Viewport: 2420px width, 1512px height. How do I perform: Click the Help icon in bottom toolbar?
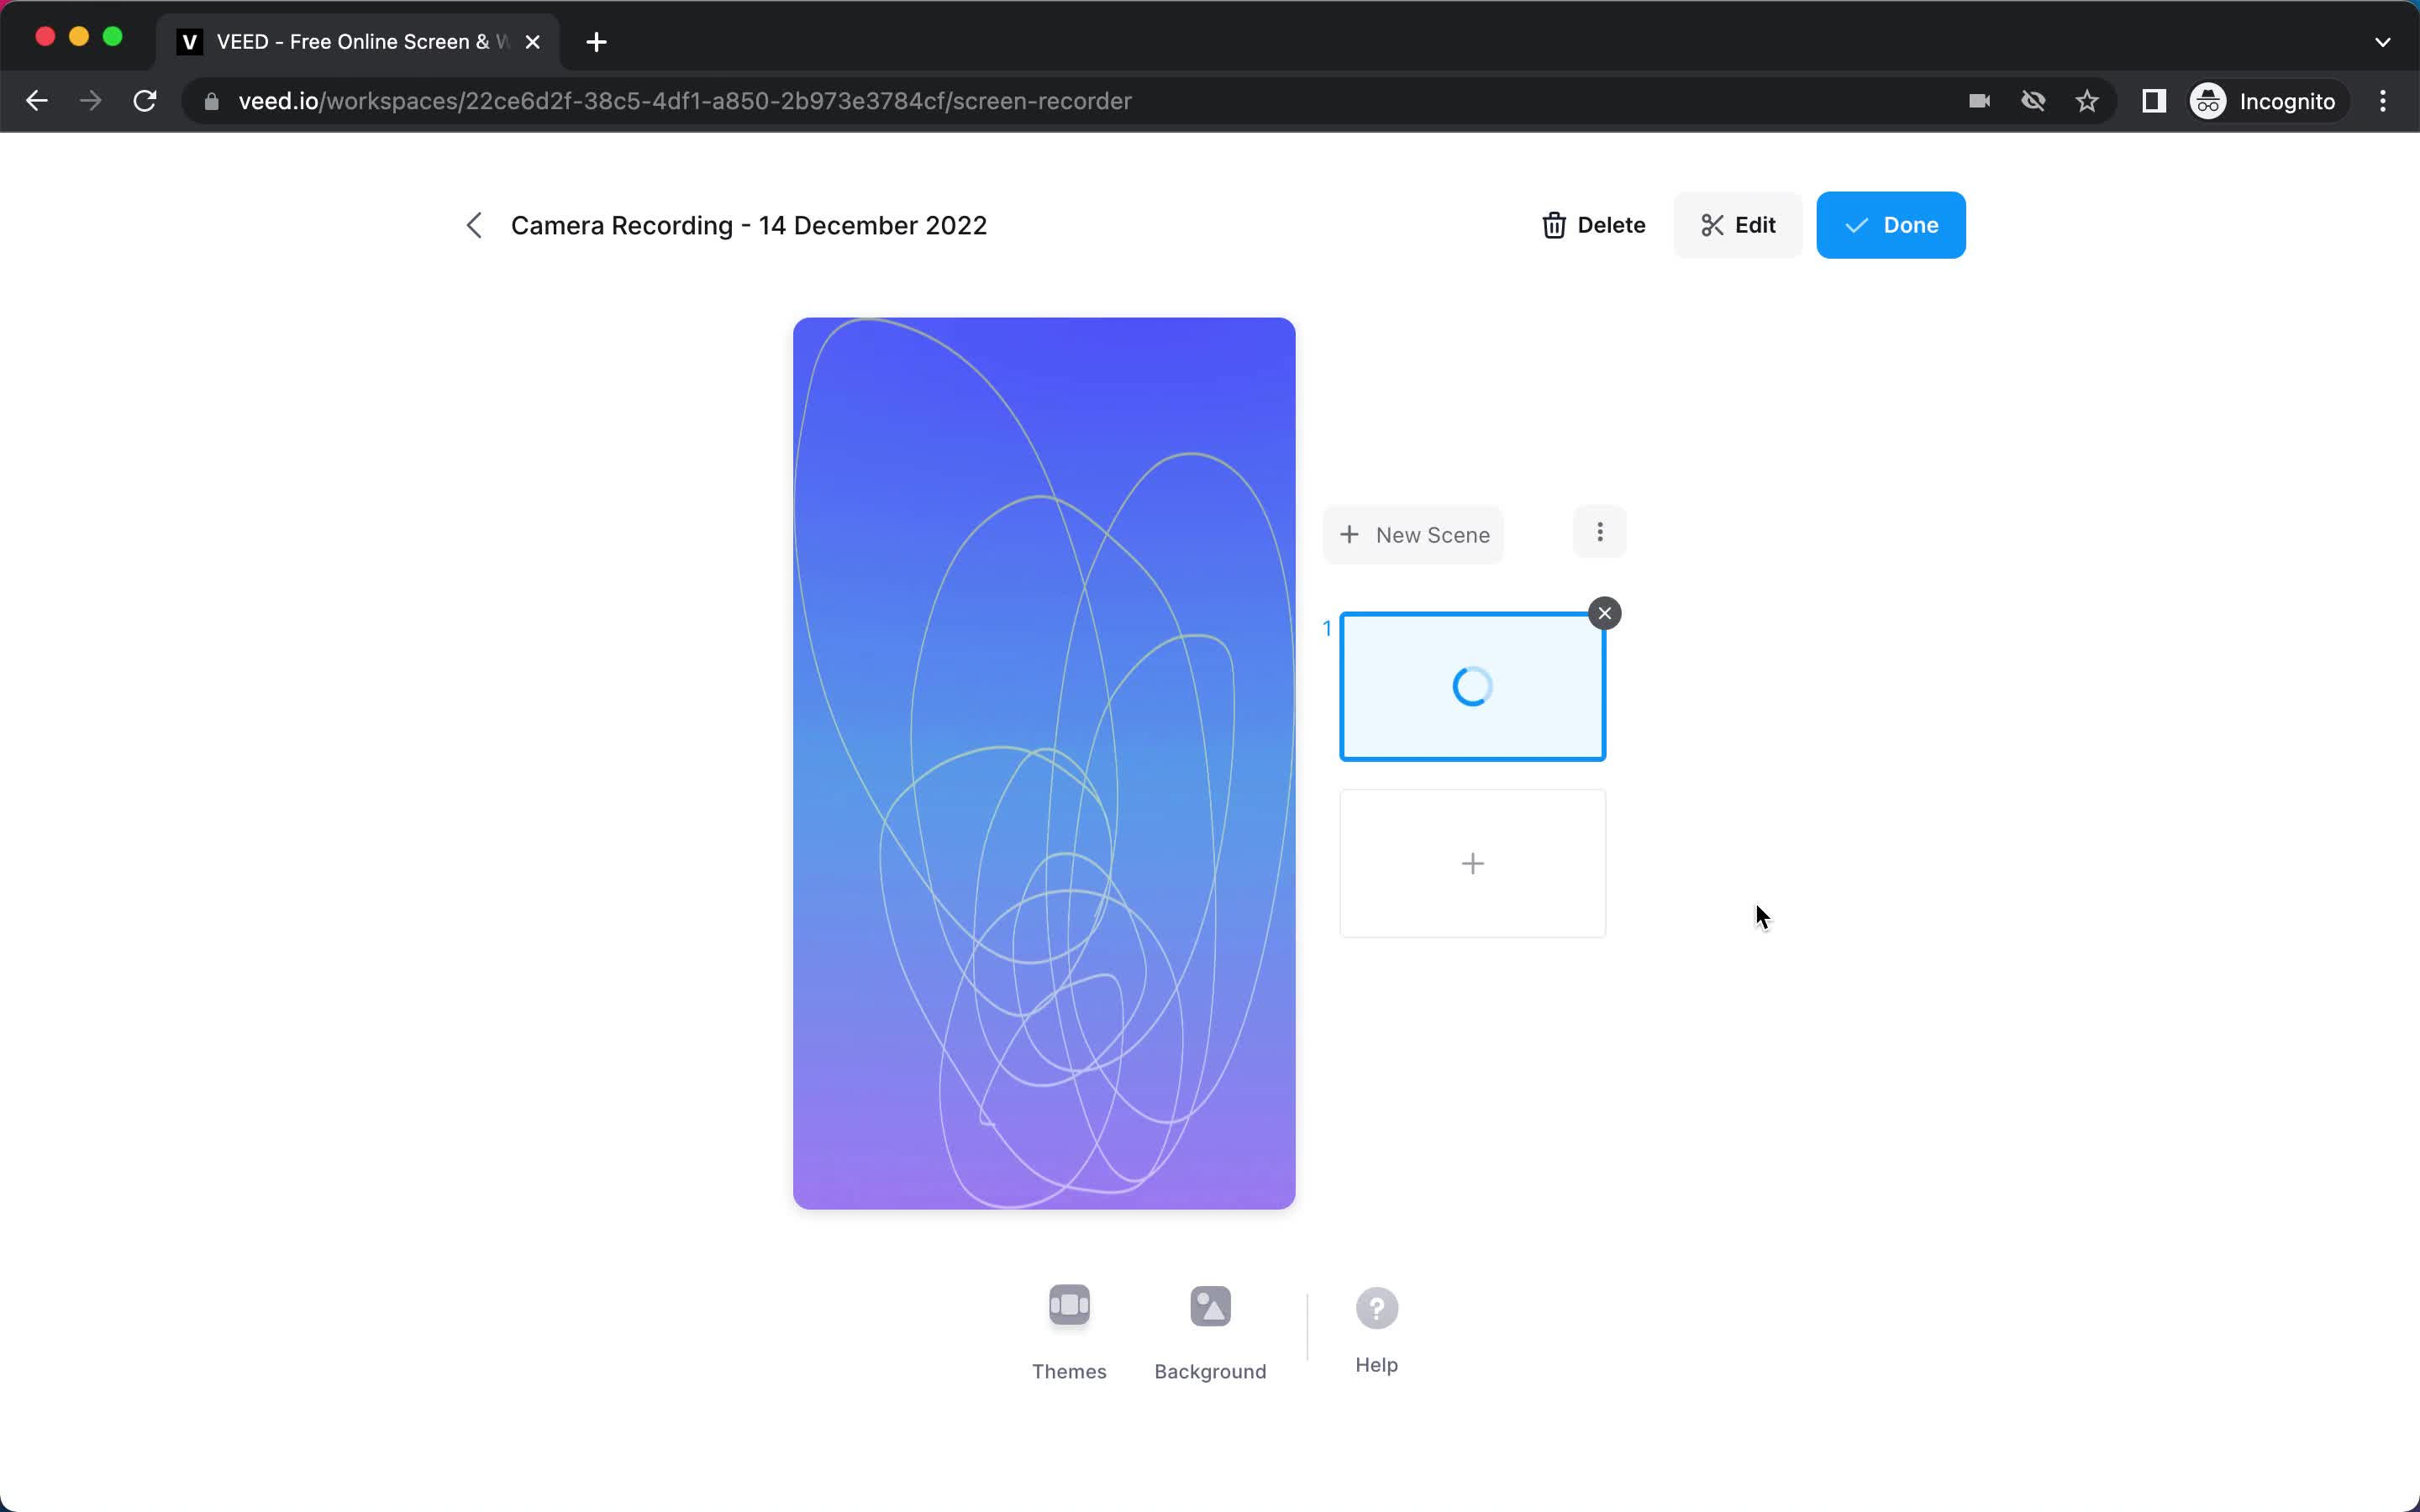coord(1378,1308)
